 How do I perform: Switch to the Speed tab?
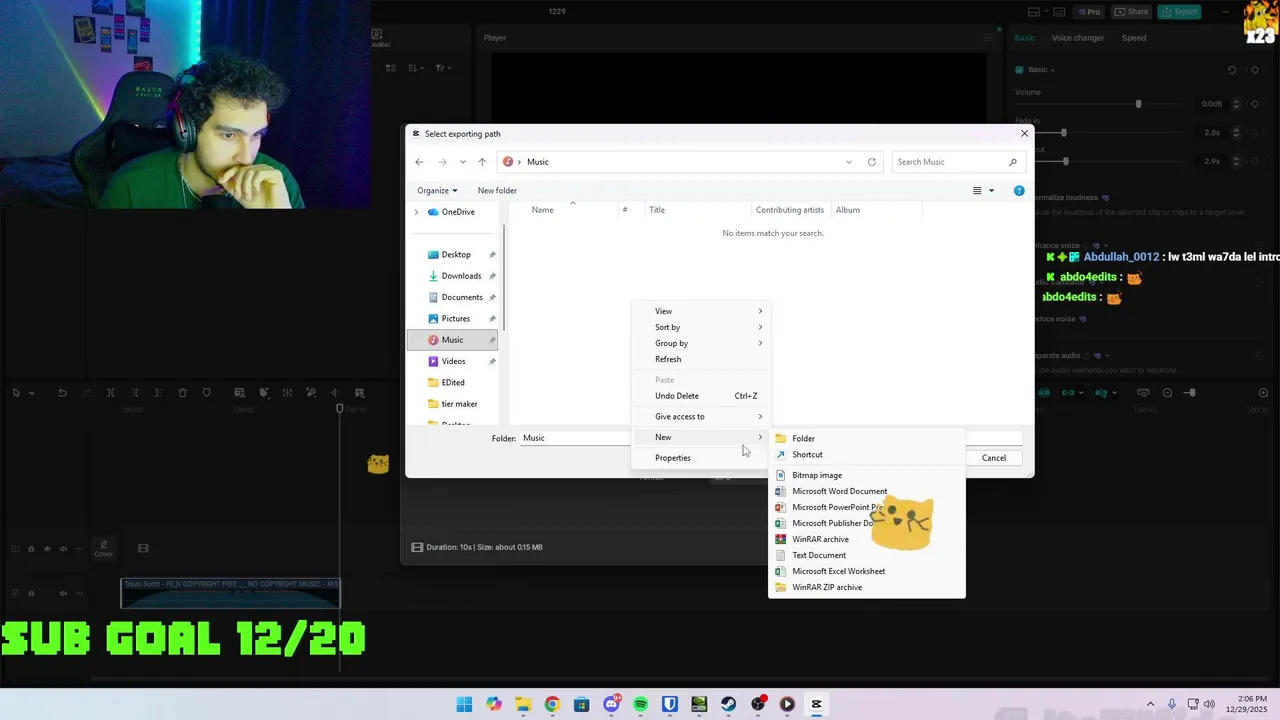click(x=1134, y=38)
